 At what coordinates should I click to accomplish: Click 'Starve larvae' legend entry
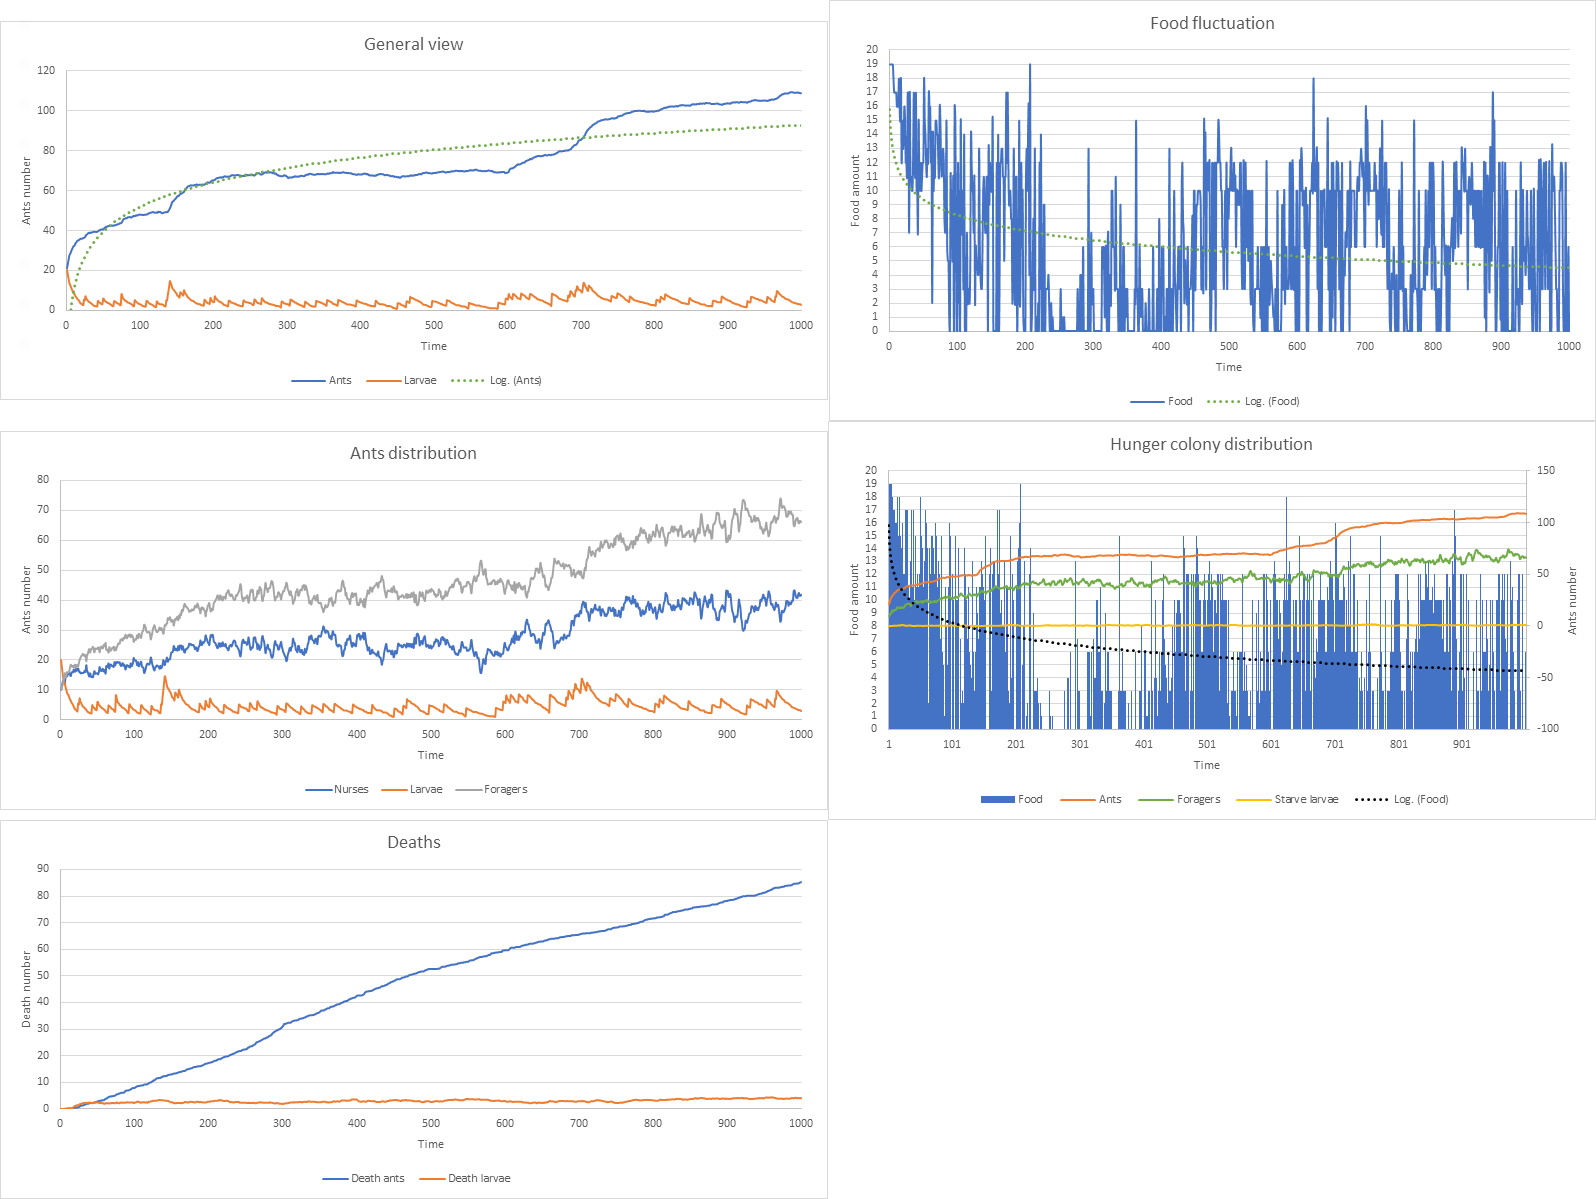coord(1287,799)
